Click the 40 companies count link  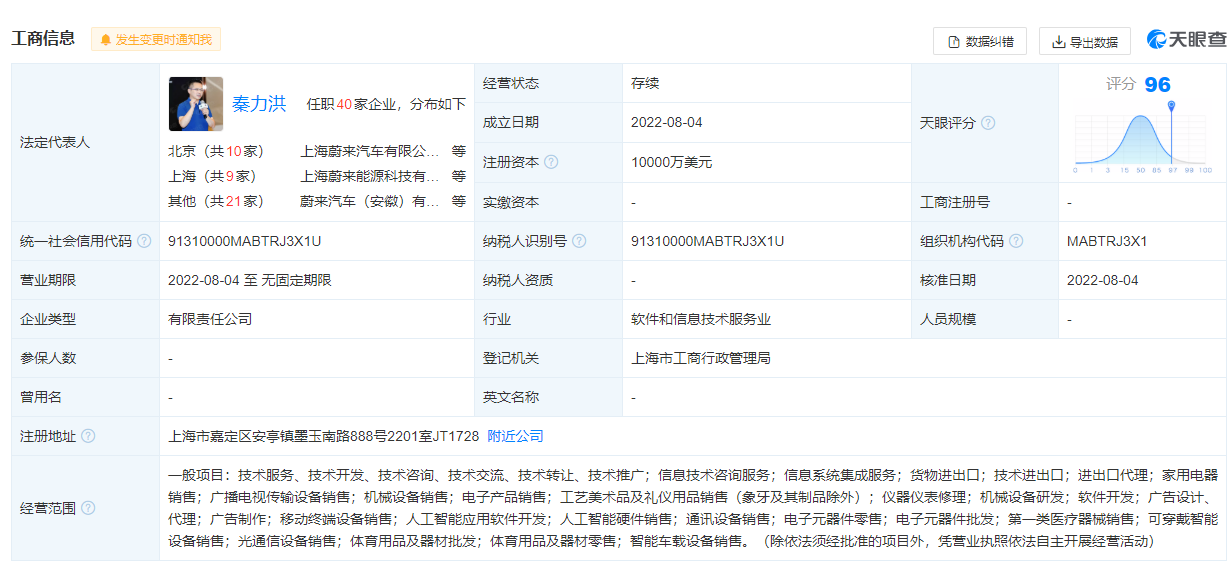click(345, 104)
